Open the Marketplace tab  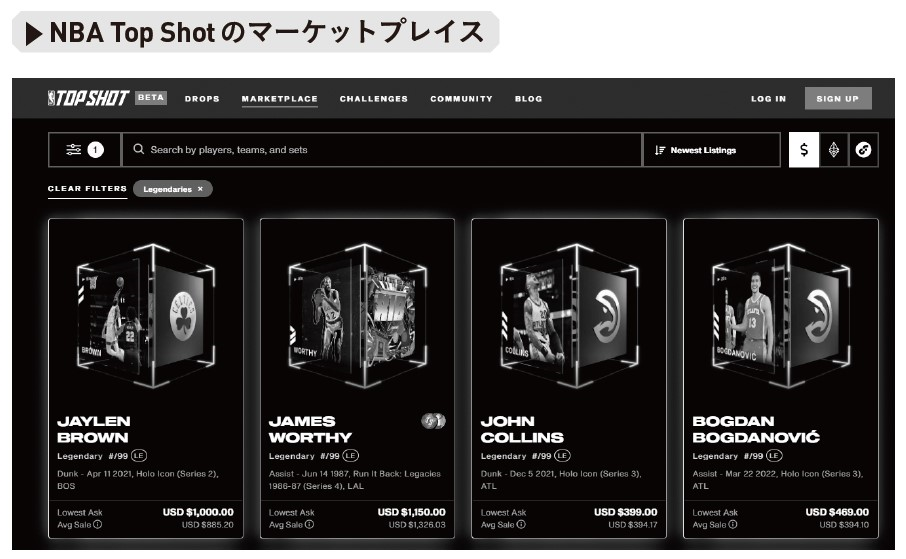280,99
